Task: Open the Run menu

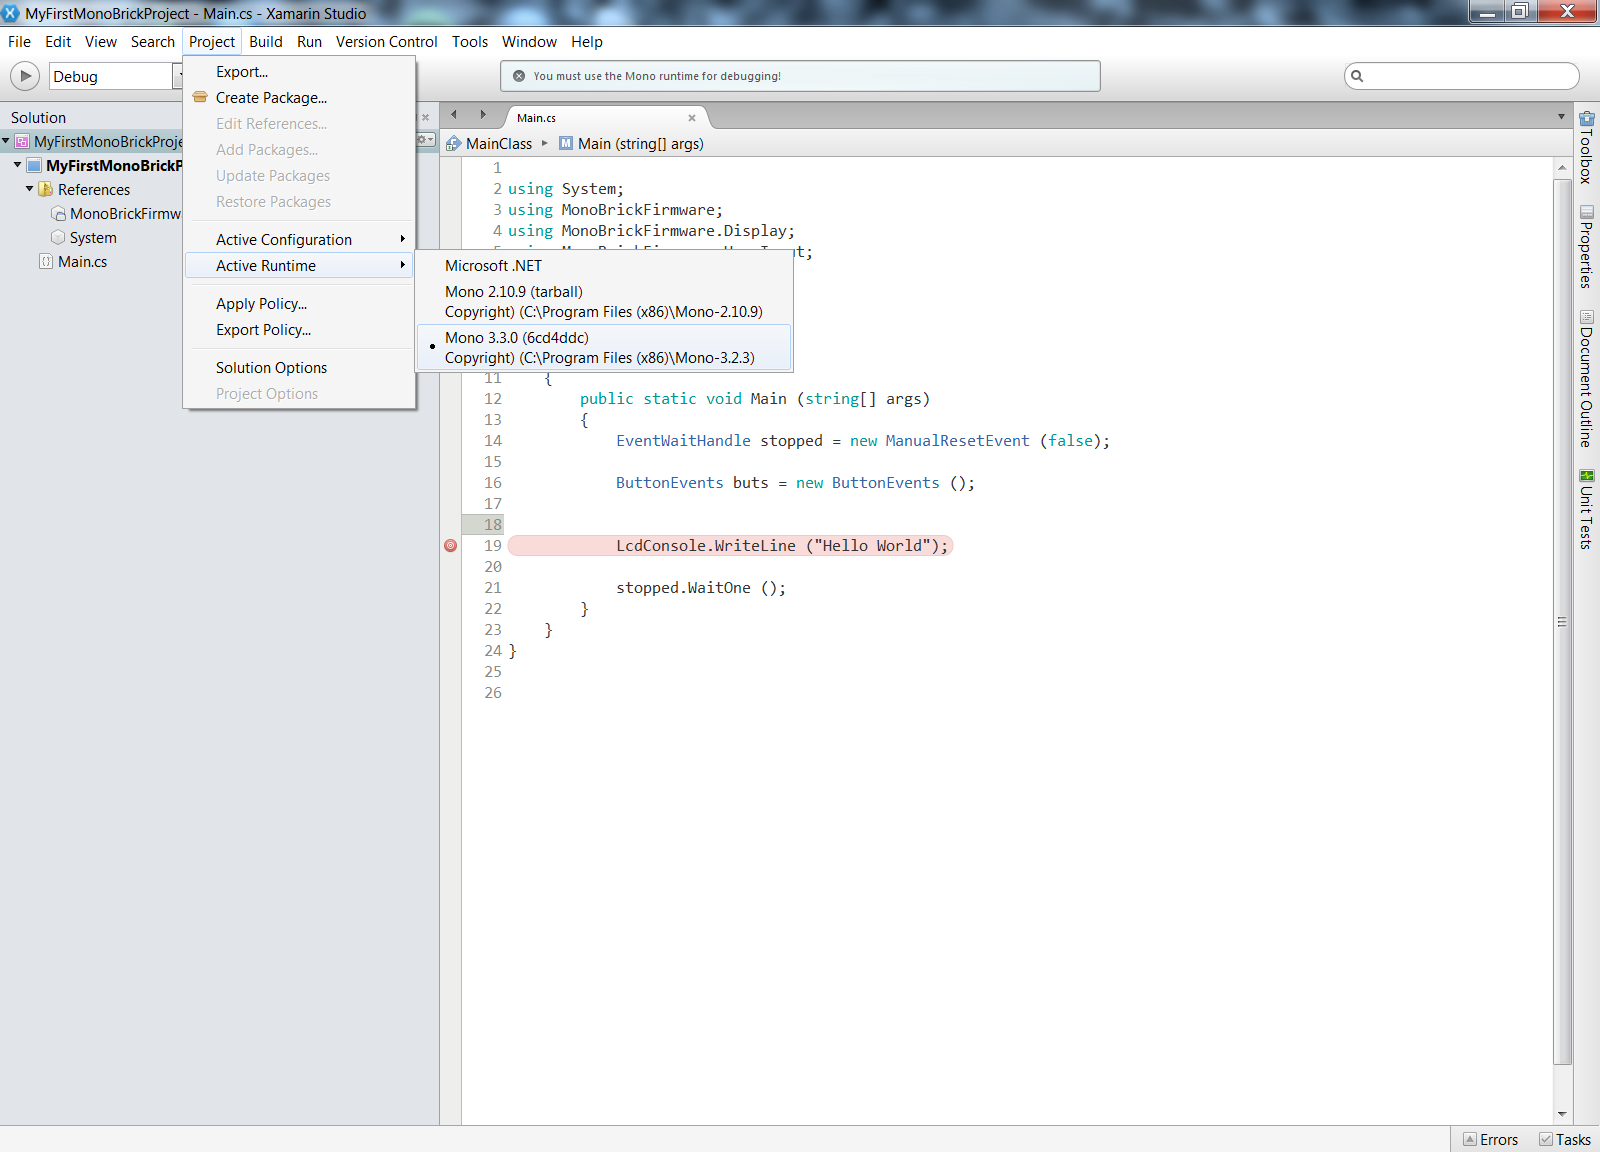Action: pos(309,42)
